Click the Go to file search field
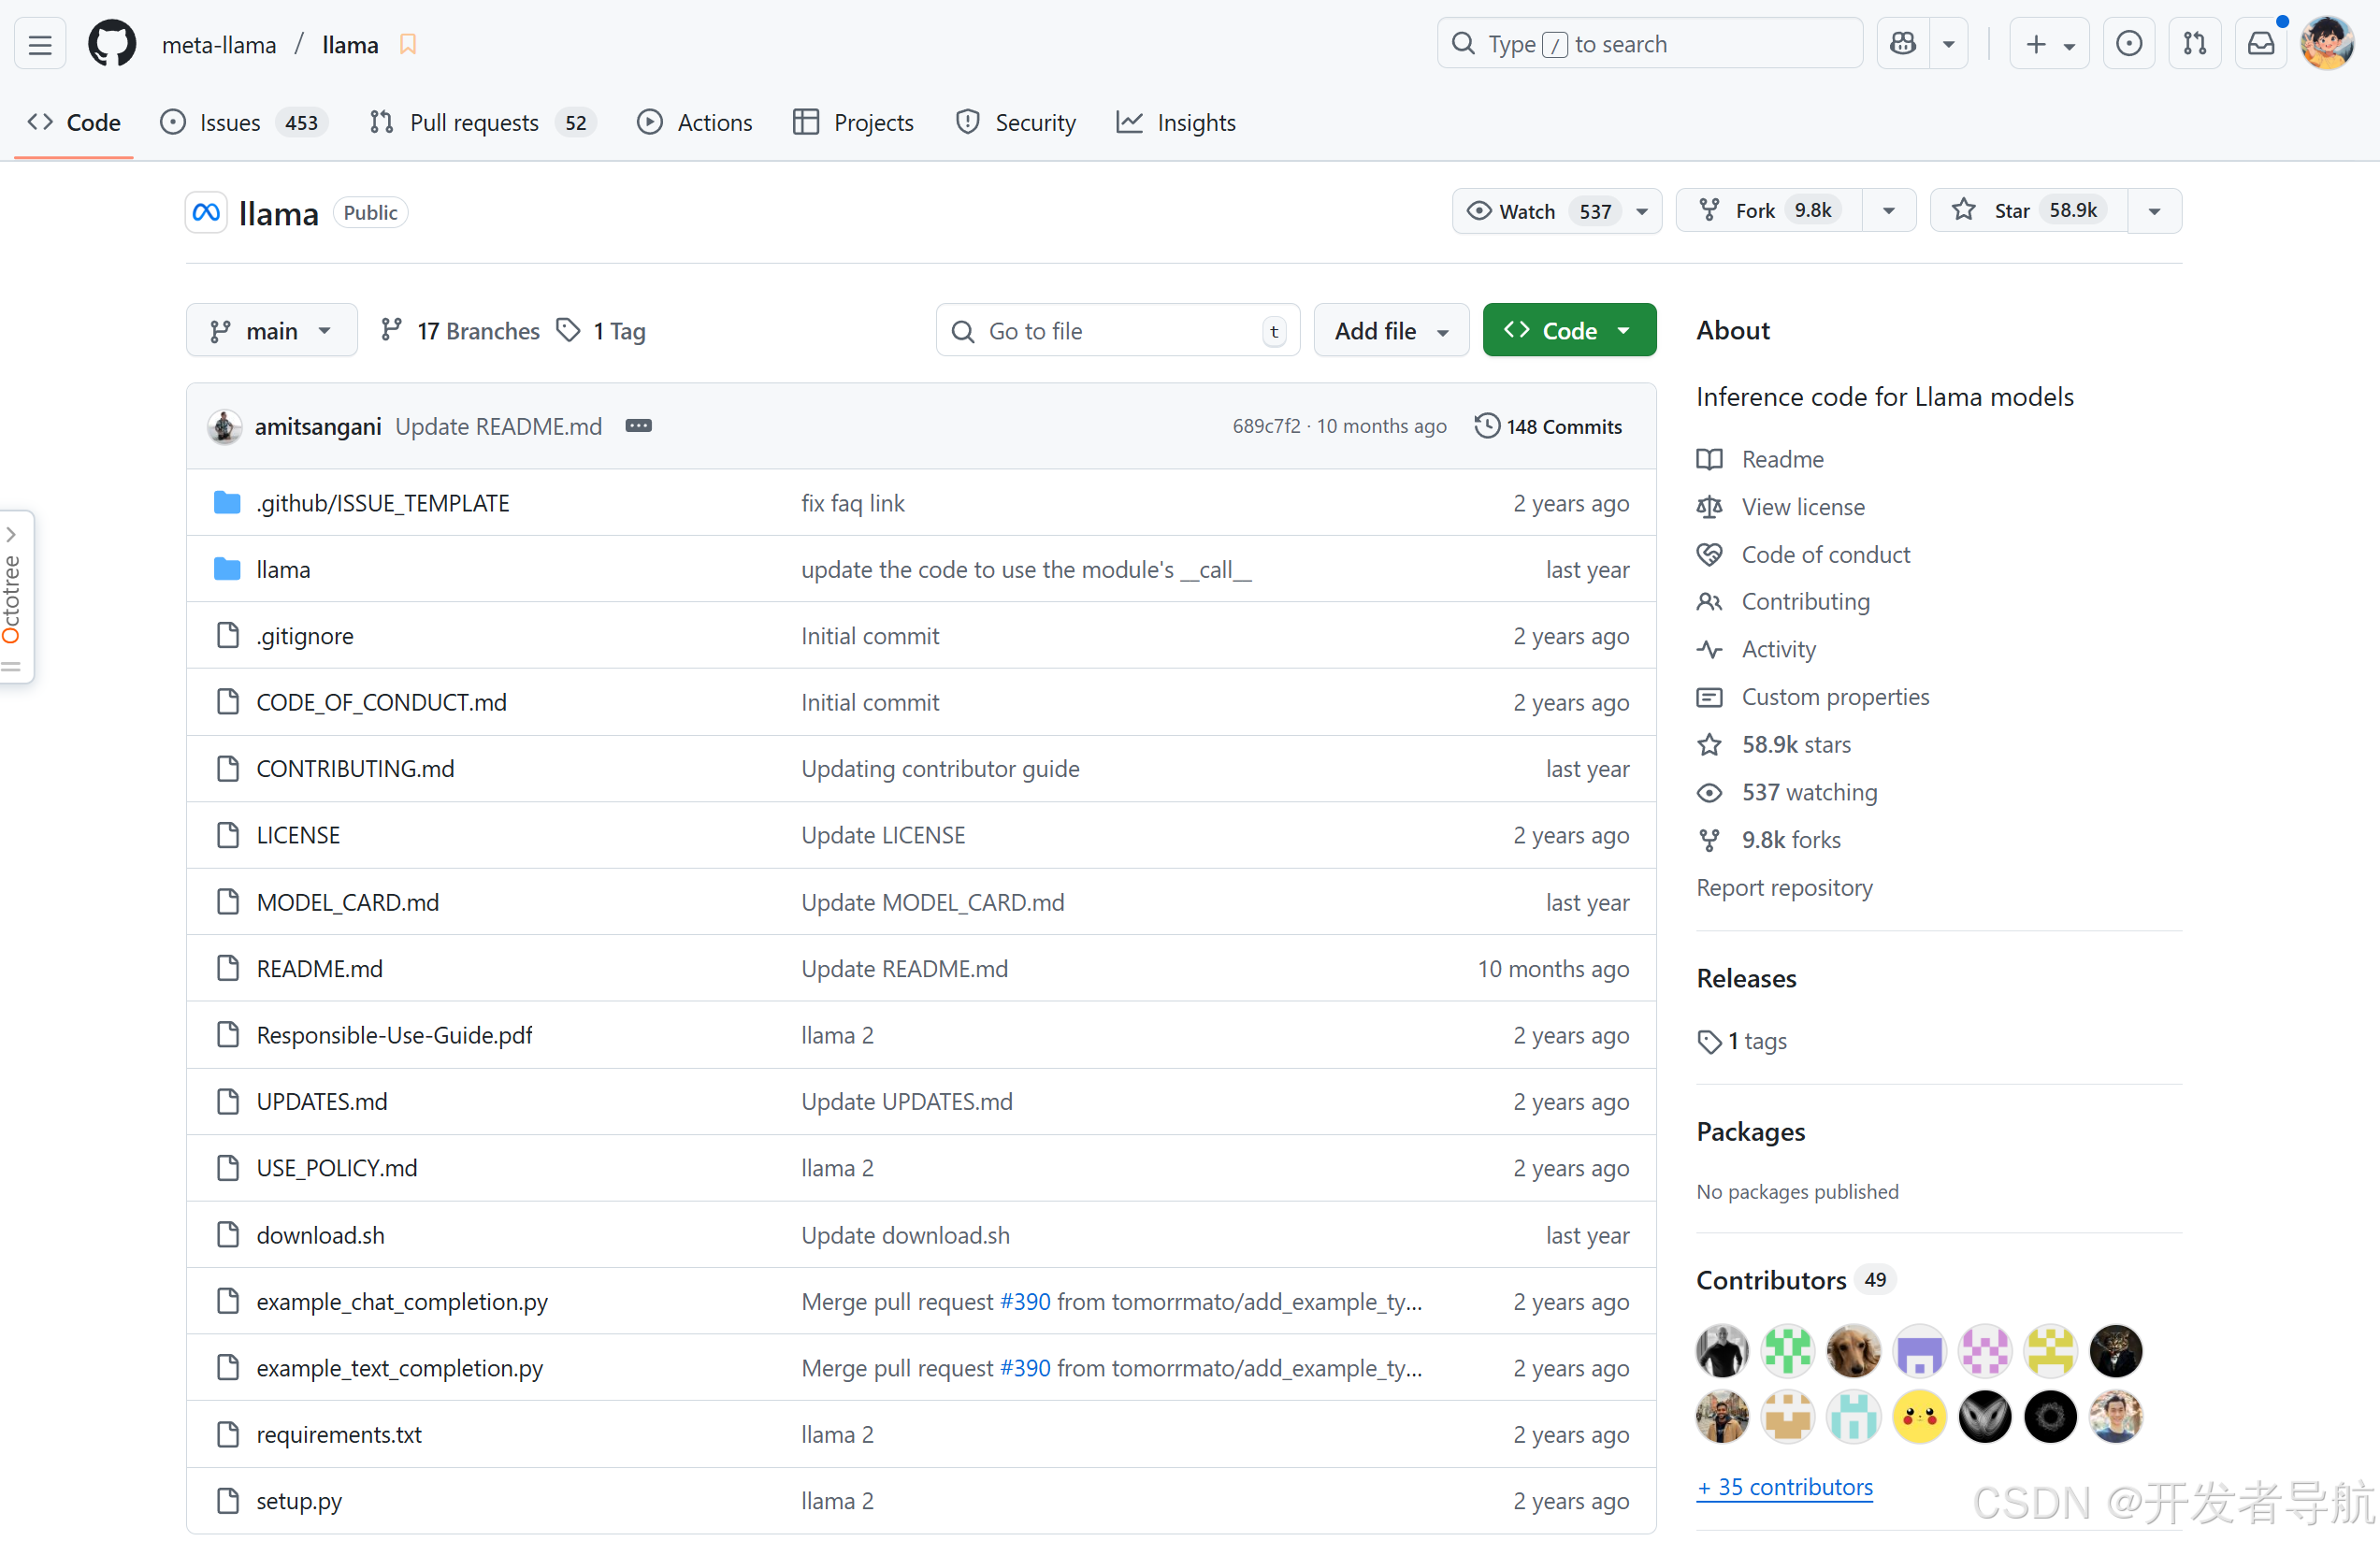 (x=1115, y=331)
